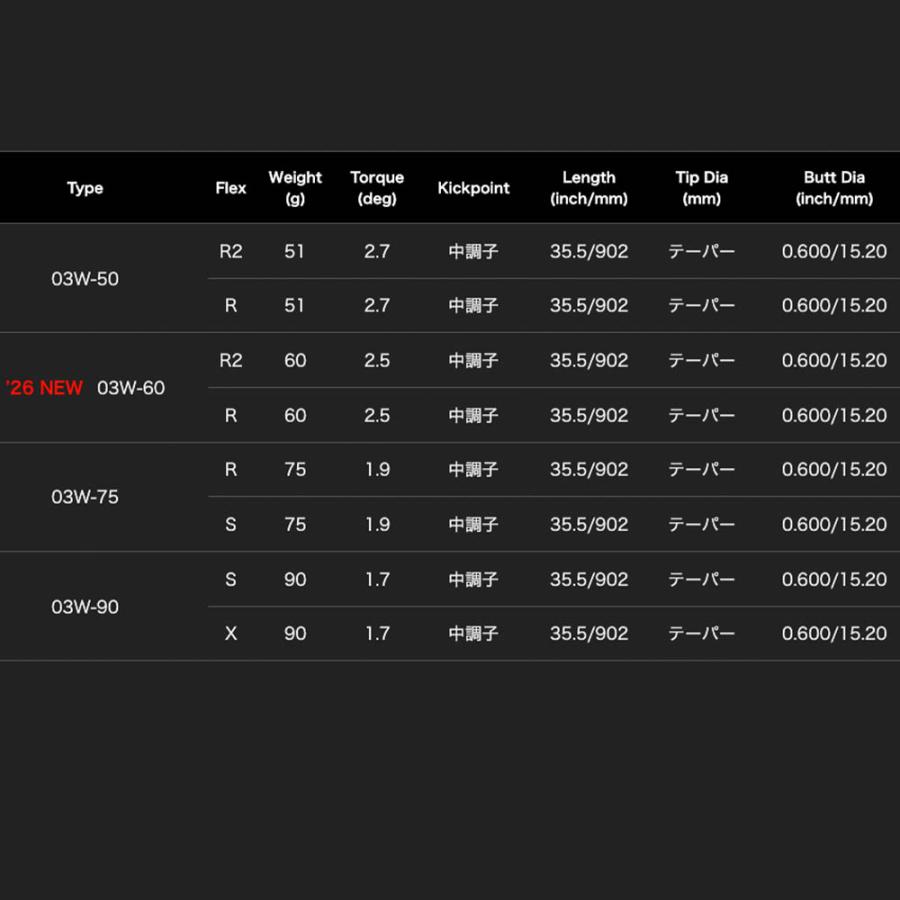Click the Type column header
Screen dimensions: 900x900
coord(85,188)
